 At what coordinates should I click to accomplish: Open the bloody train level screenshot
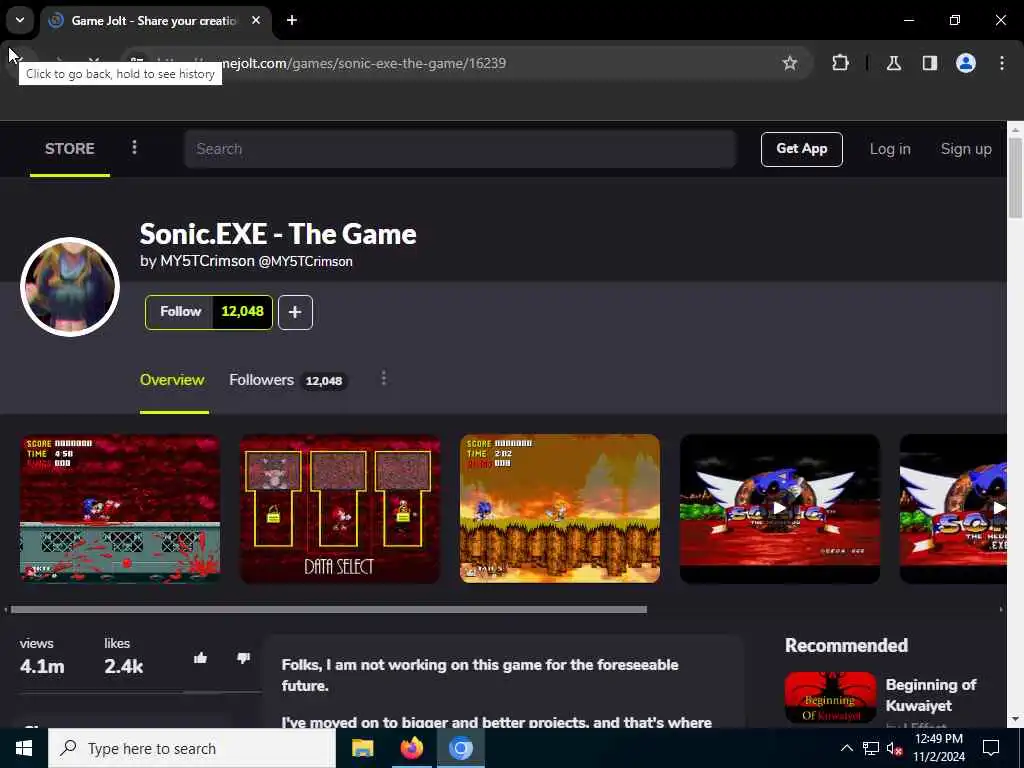point(120,509)
